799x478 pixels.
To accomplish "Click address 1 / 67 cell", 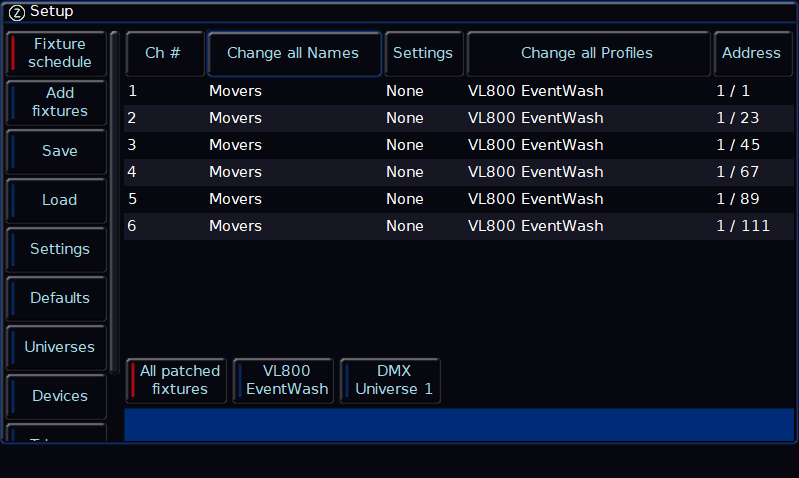I will coord(738,172).
